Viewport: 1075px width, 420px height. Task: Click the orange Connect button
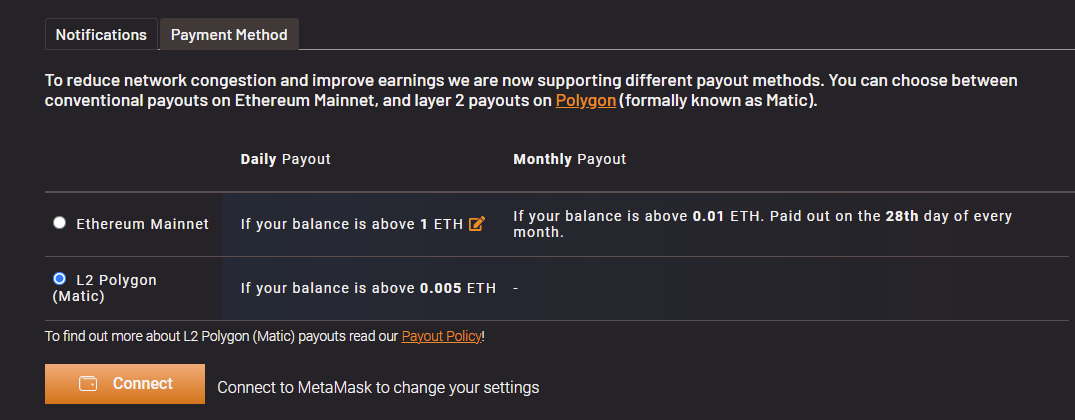[125, 384]
